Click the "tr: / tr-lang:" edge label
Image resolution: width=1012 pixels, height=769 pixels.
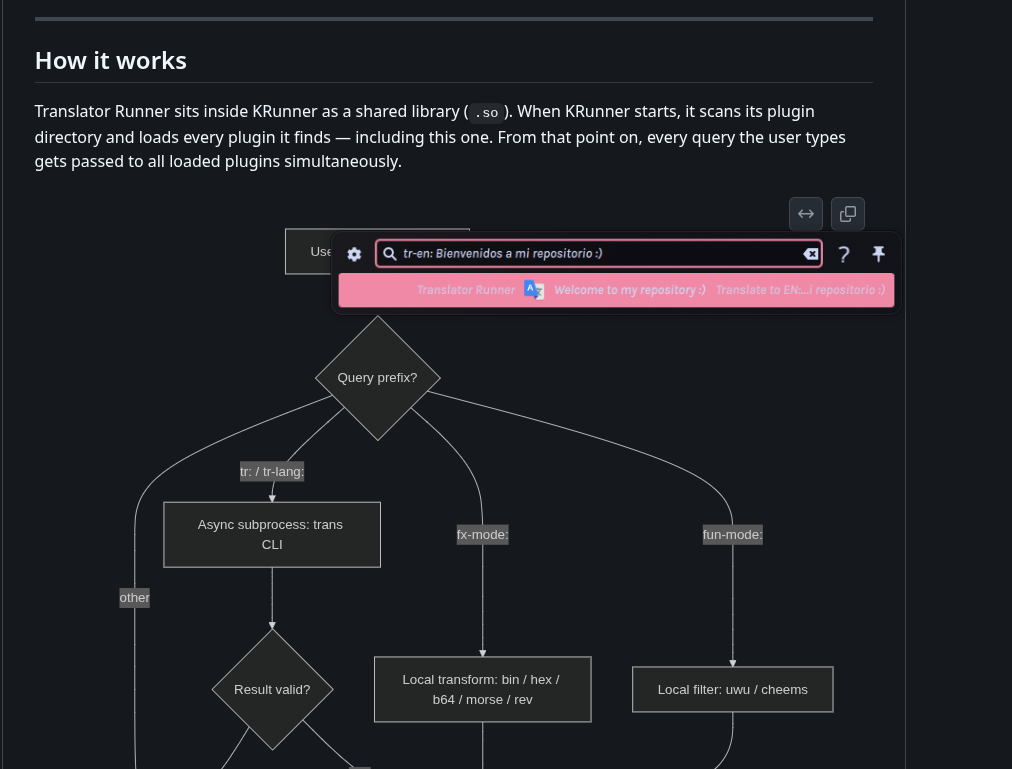pyautogui.click(x=272, y=471)
